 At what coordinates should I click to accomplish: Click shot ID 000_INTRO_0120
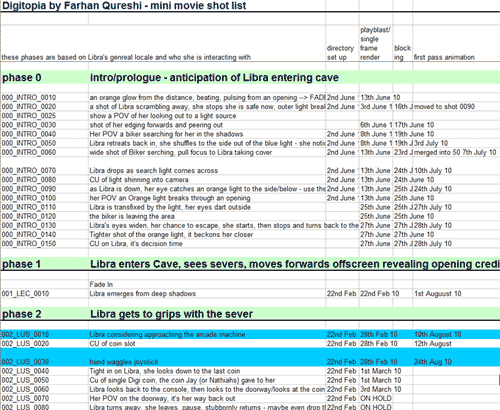(x=29, y=216)
